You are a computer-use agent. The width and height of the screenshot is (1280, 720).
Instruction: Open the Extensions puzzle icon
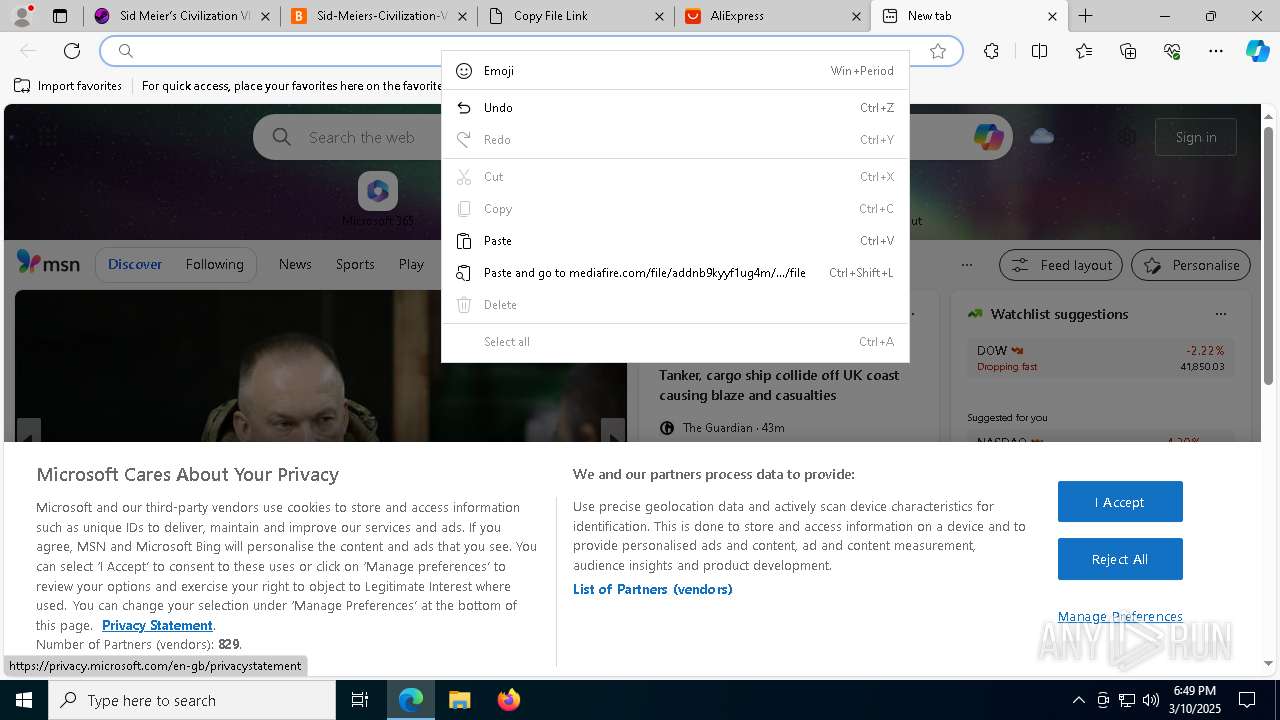[991, 51]
